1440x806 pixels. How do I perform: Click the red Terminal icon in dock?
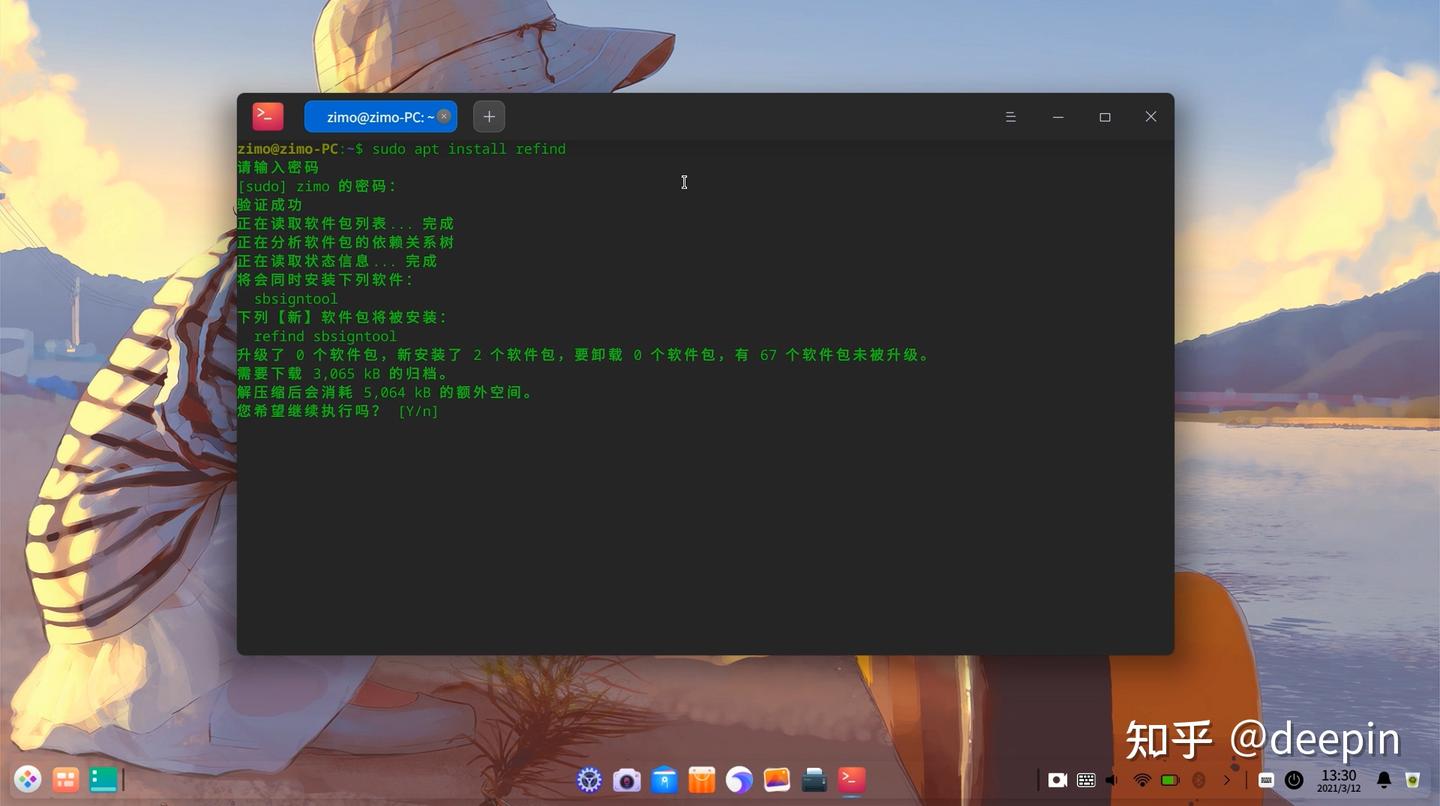pos(852,780)
